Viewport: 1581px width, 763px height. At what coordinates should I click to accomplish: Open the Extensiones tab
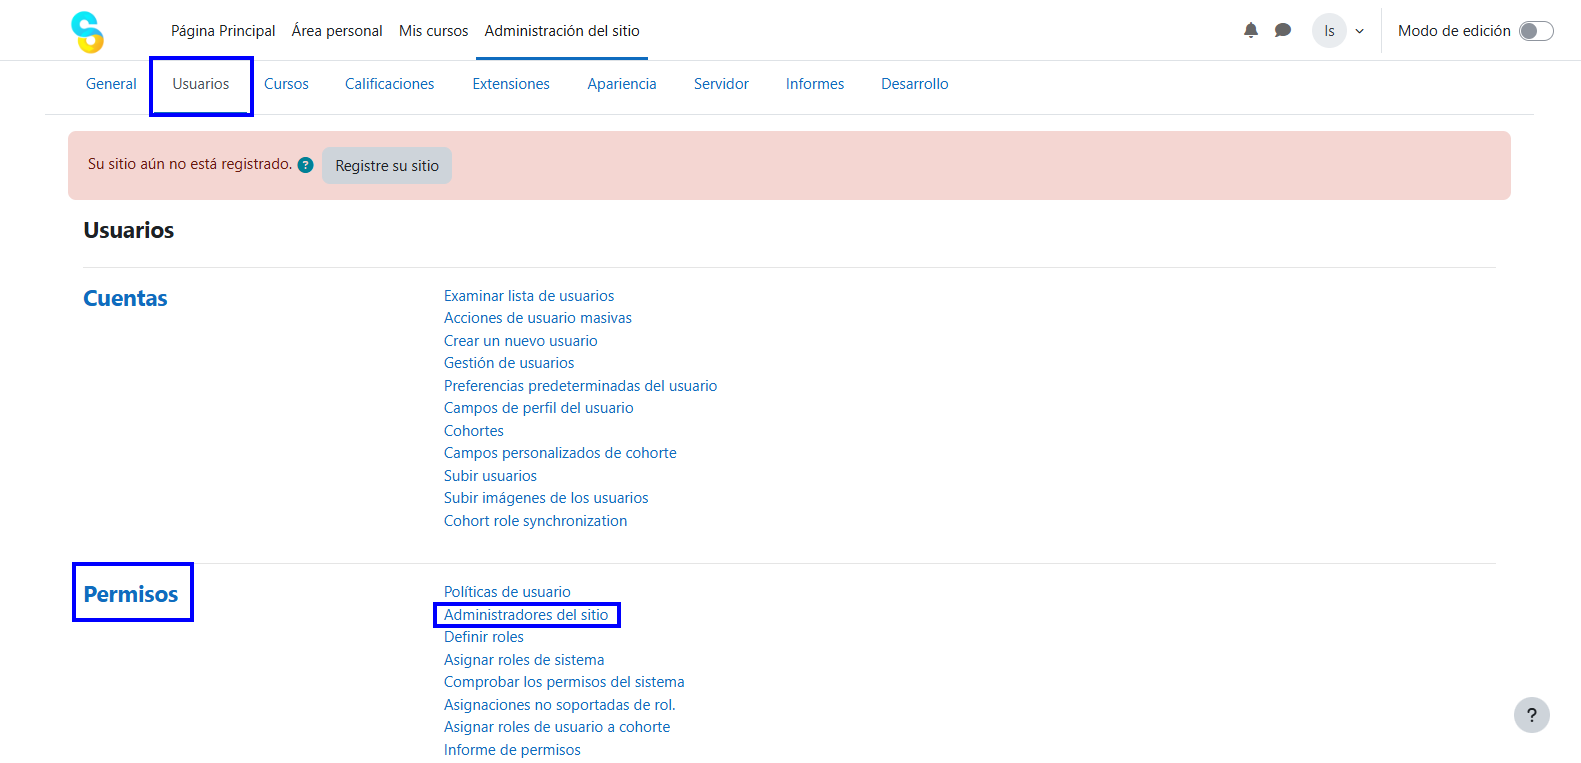point(511,84)
